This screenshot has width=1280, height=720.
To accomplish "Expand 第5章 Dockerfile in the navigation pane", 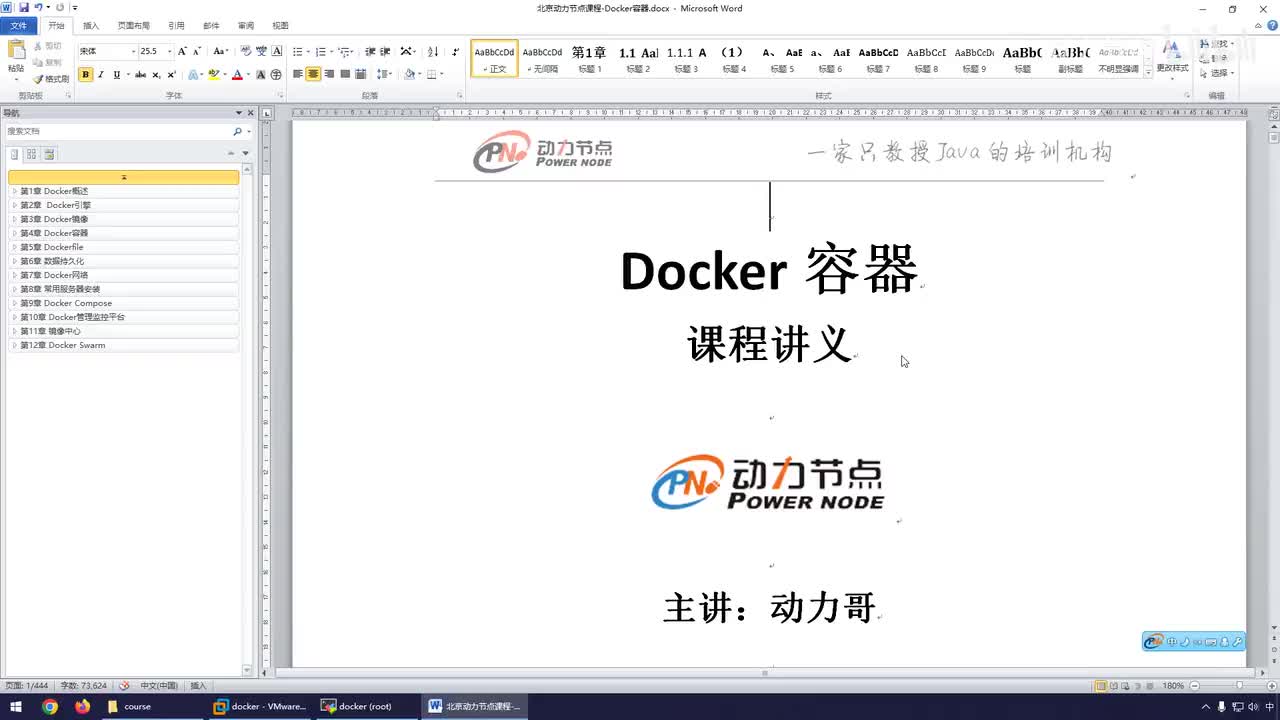I will (x=14, y=247).
